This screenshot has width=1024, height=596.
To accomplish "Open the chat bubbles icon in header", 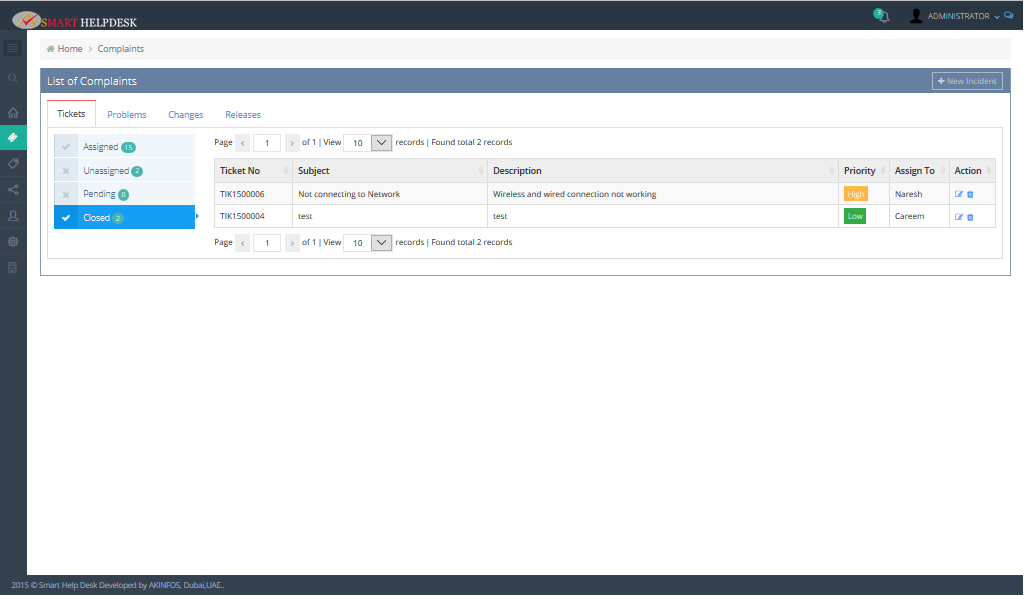I will pyautogui.click(x=1008, y=16).
